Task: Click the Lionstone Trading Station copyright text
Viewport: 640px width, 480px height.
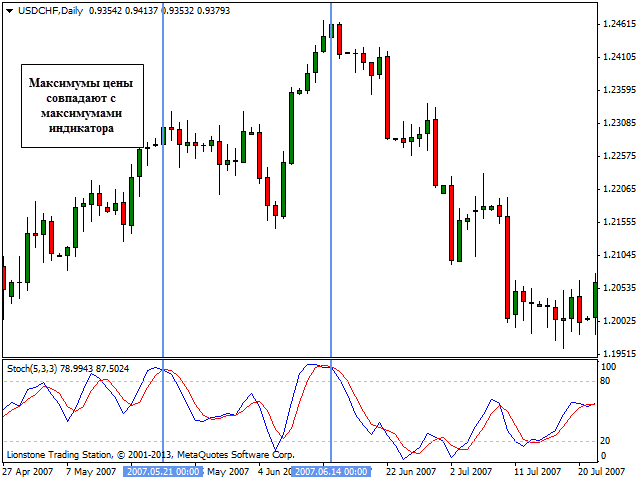Action: [151, 454]
